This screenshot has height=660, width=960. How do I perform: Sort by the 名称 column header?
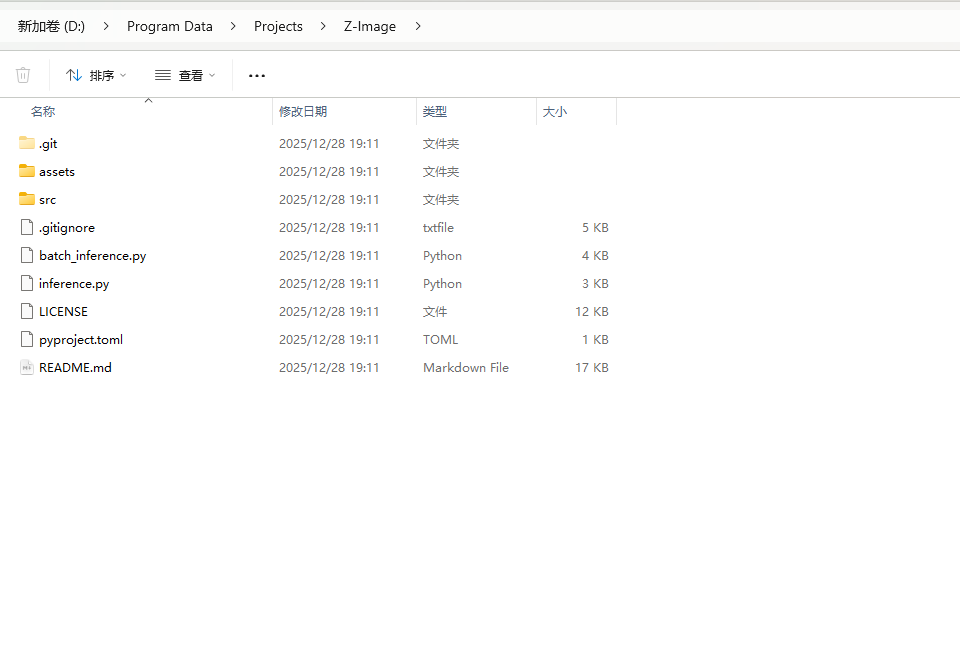coord(43,112)
